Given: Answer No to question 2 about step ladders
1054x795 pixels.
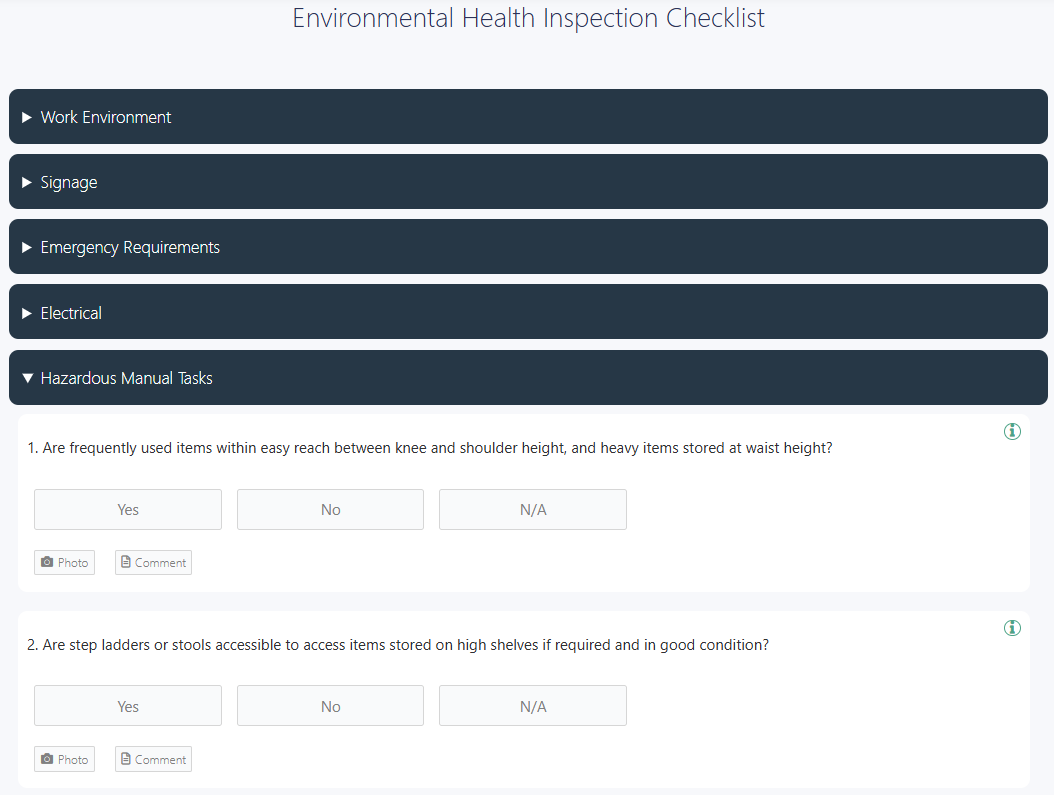Looking at the screenshot, I should [x=330, y=706].
